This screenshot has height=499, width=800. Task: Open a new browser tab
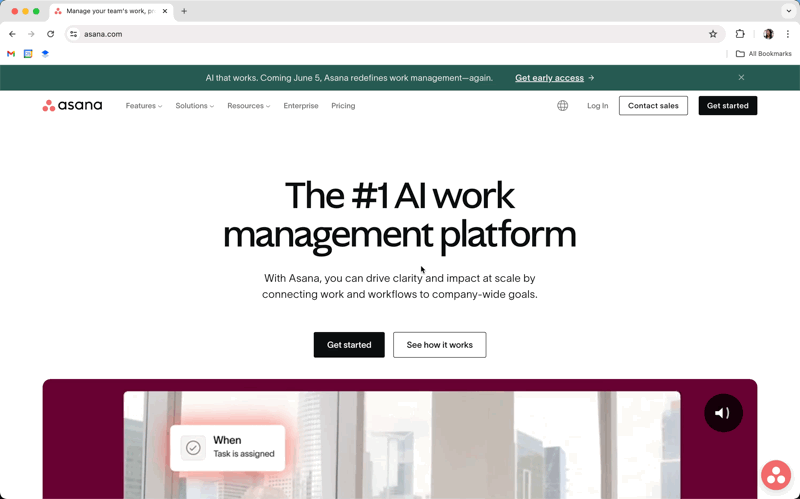(184, 11)
